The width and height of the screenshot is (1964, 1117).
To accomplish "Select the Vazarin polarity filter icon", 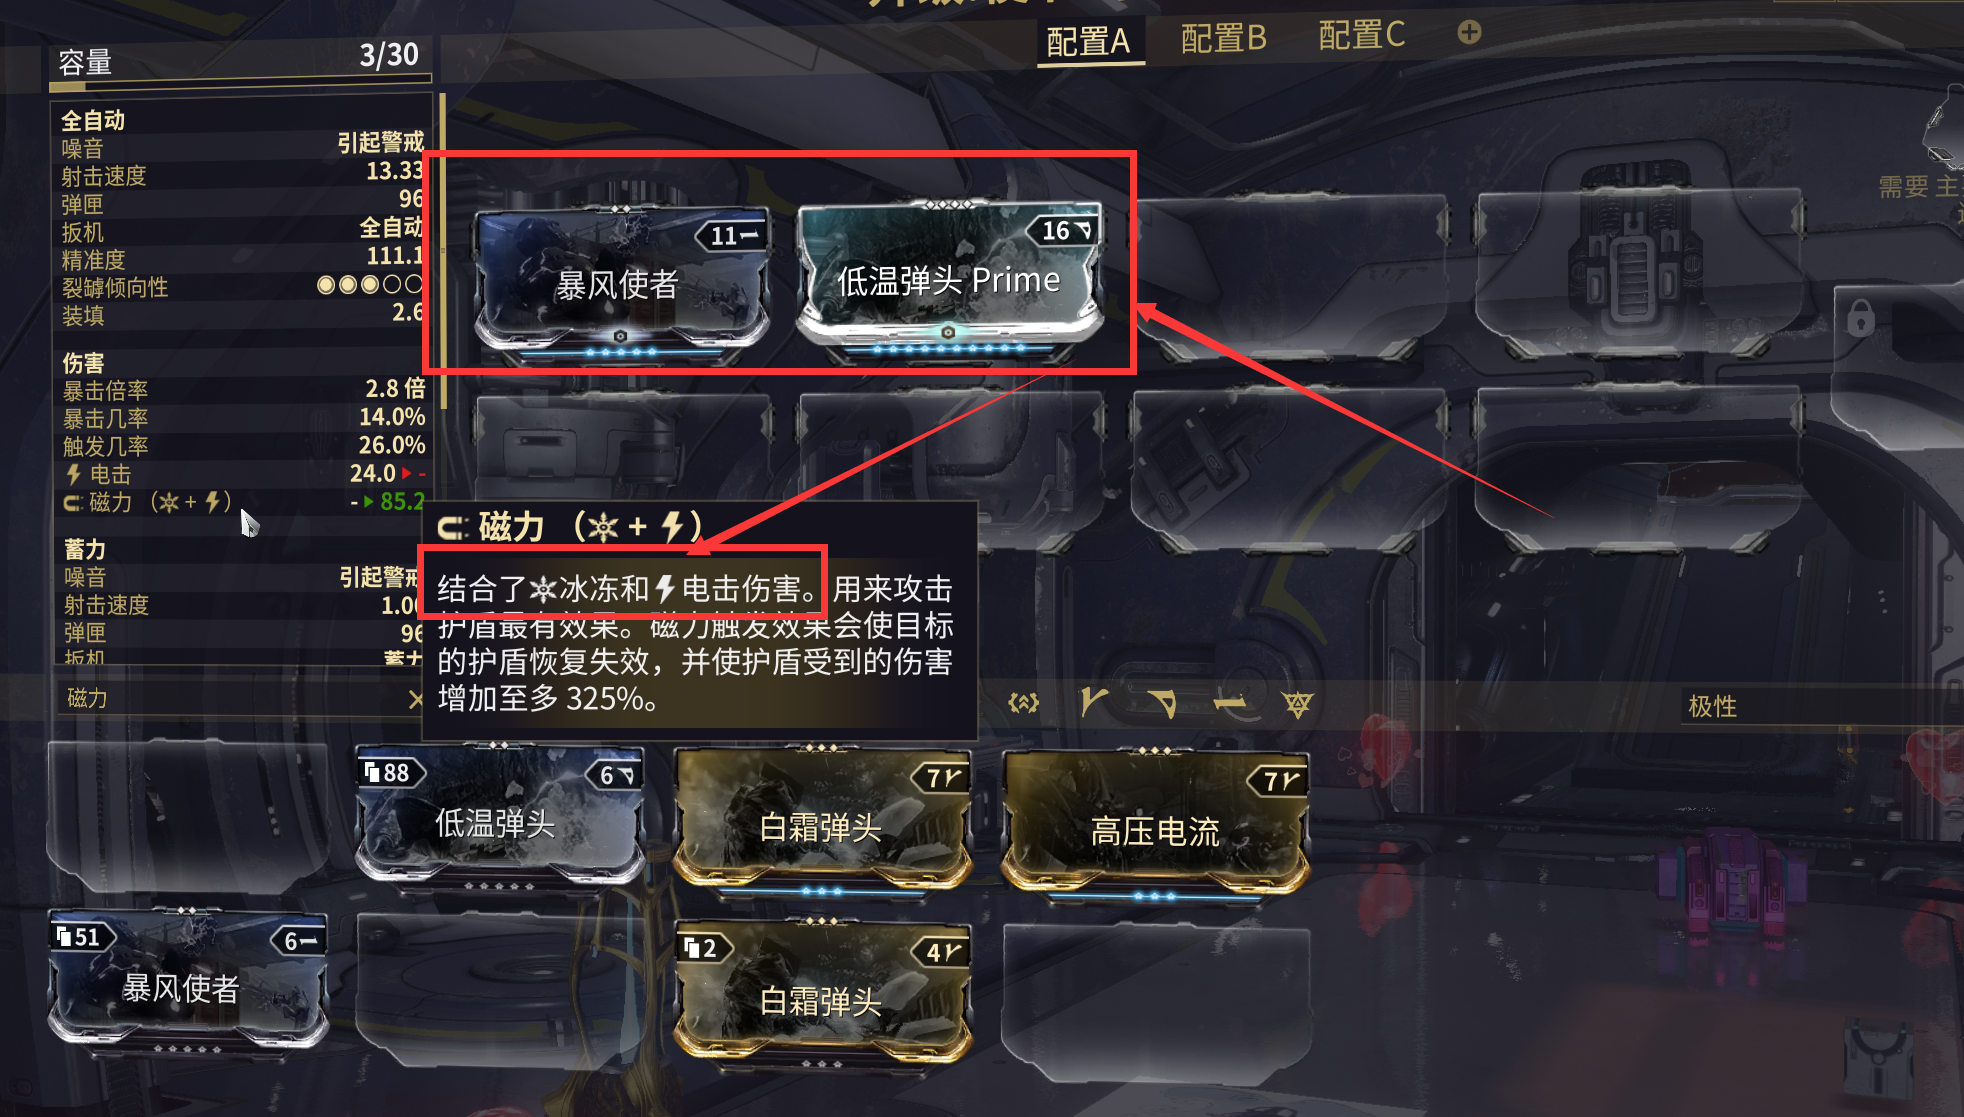I will pyautogui.click(x=1163, y=703).
